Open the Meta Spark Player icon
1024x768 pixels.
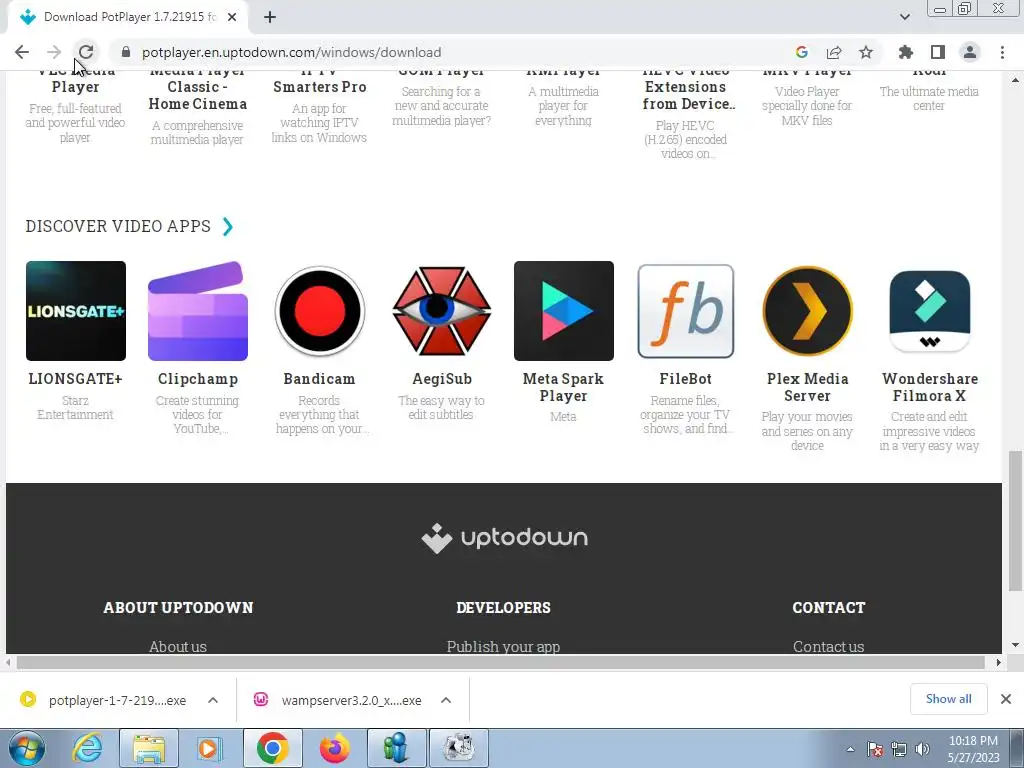click(x=564, y=311)
